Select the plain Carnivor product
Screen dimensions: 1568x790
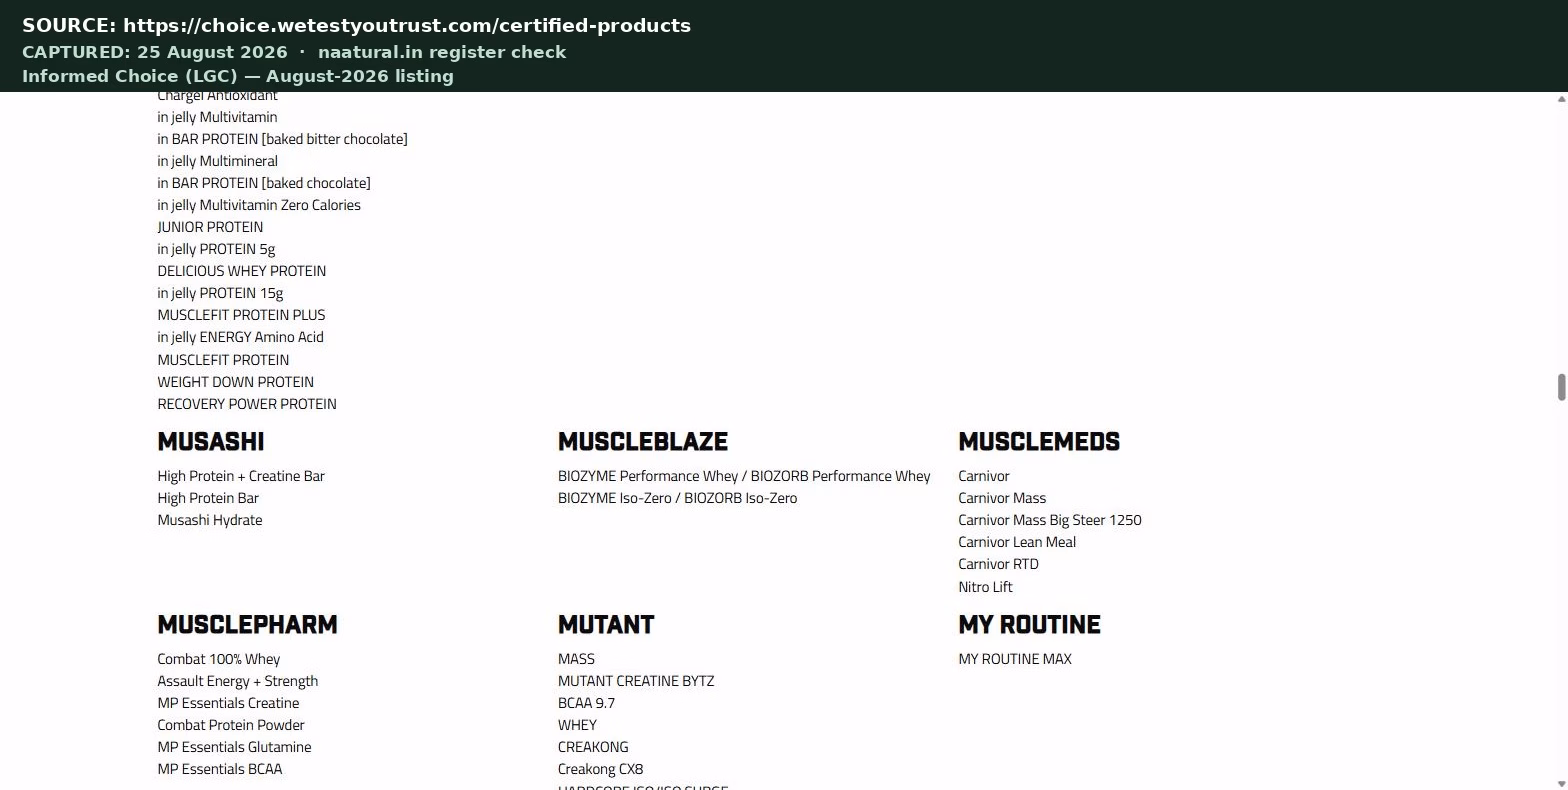point(984,476)
